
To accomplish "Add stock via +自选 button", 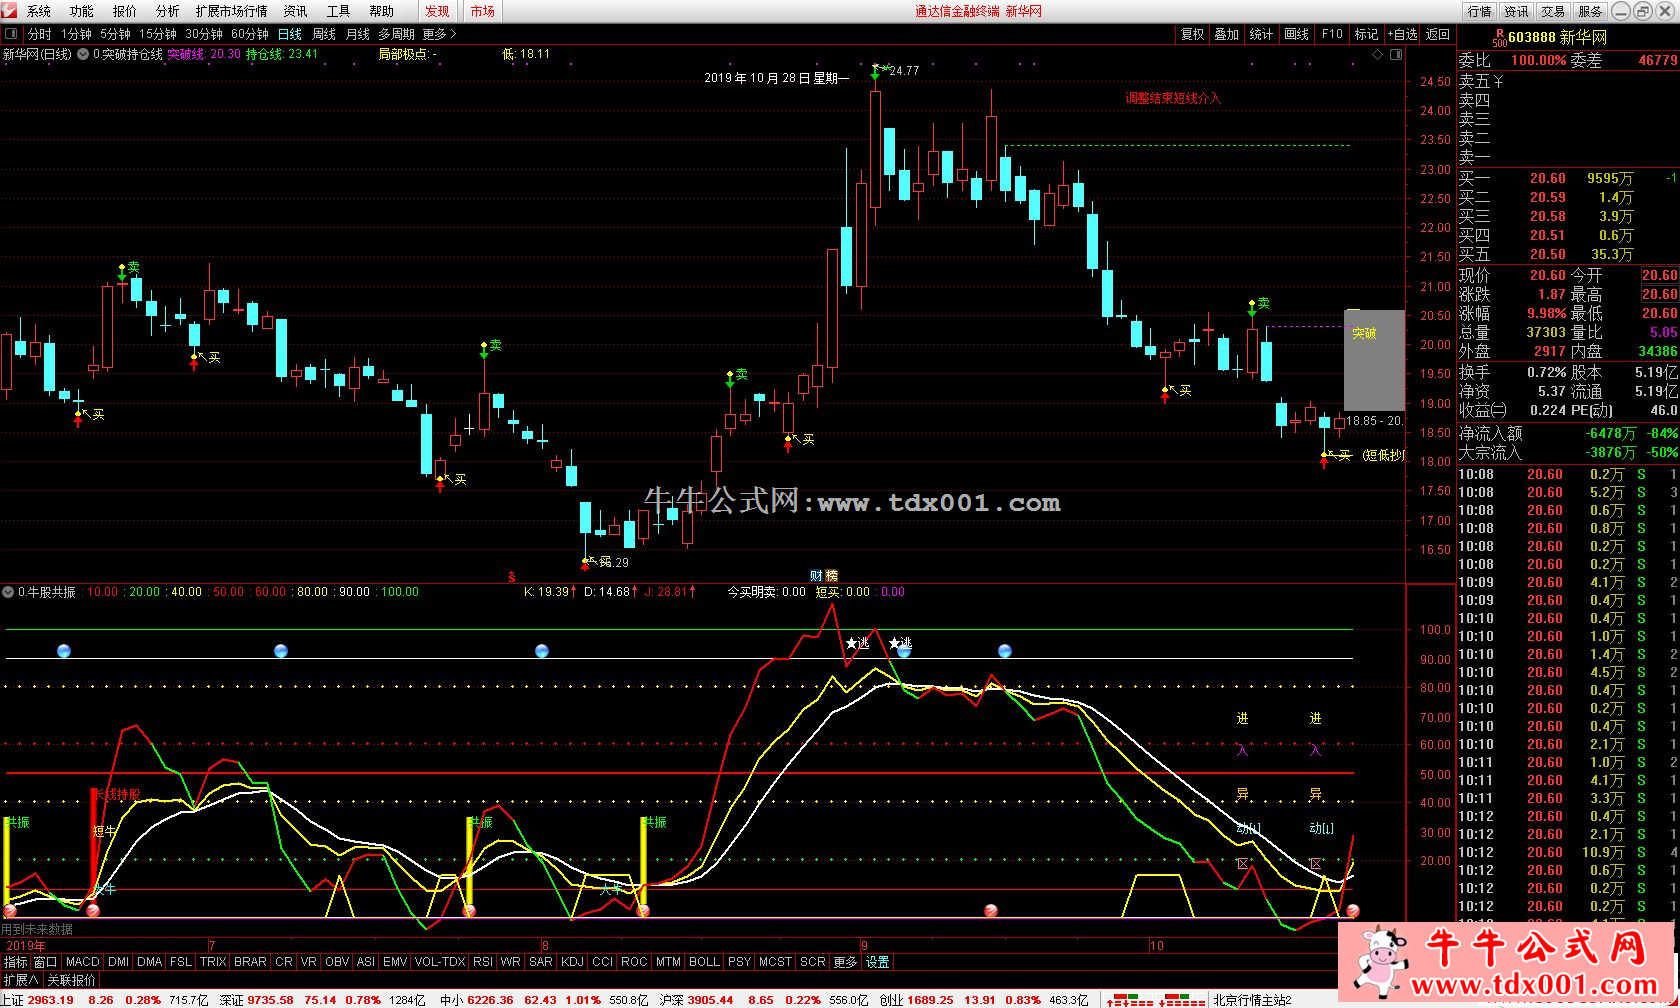I will [1403, 34].
